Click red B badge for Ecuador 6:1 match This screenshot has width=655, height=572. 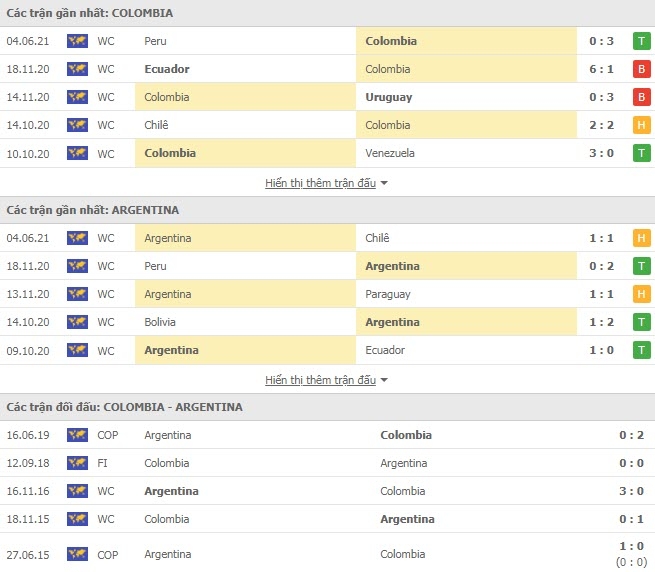(642, 69)
